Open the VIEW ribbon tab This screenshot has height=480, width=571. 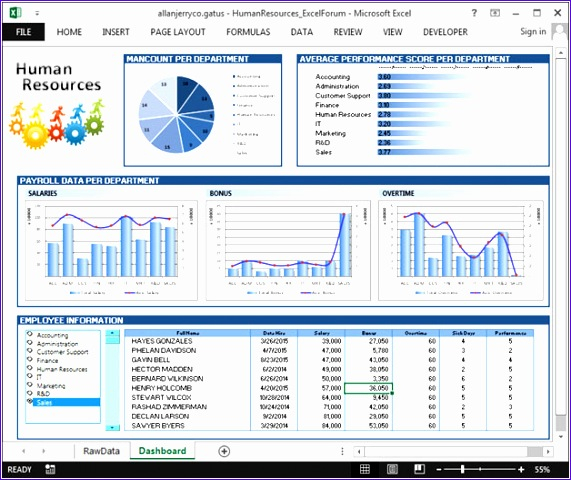click(392, 32)
